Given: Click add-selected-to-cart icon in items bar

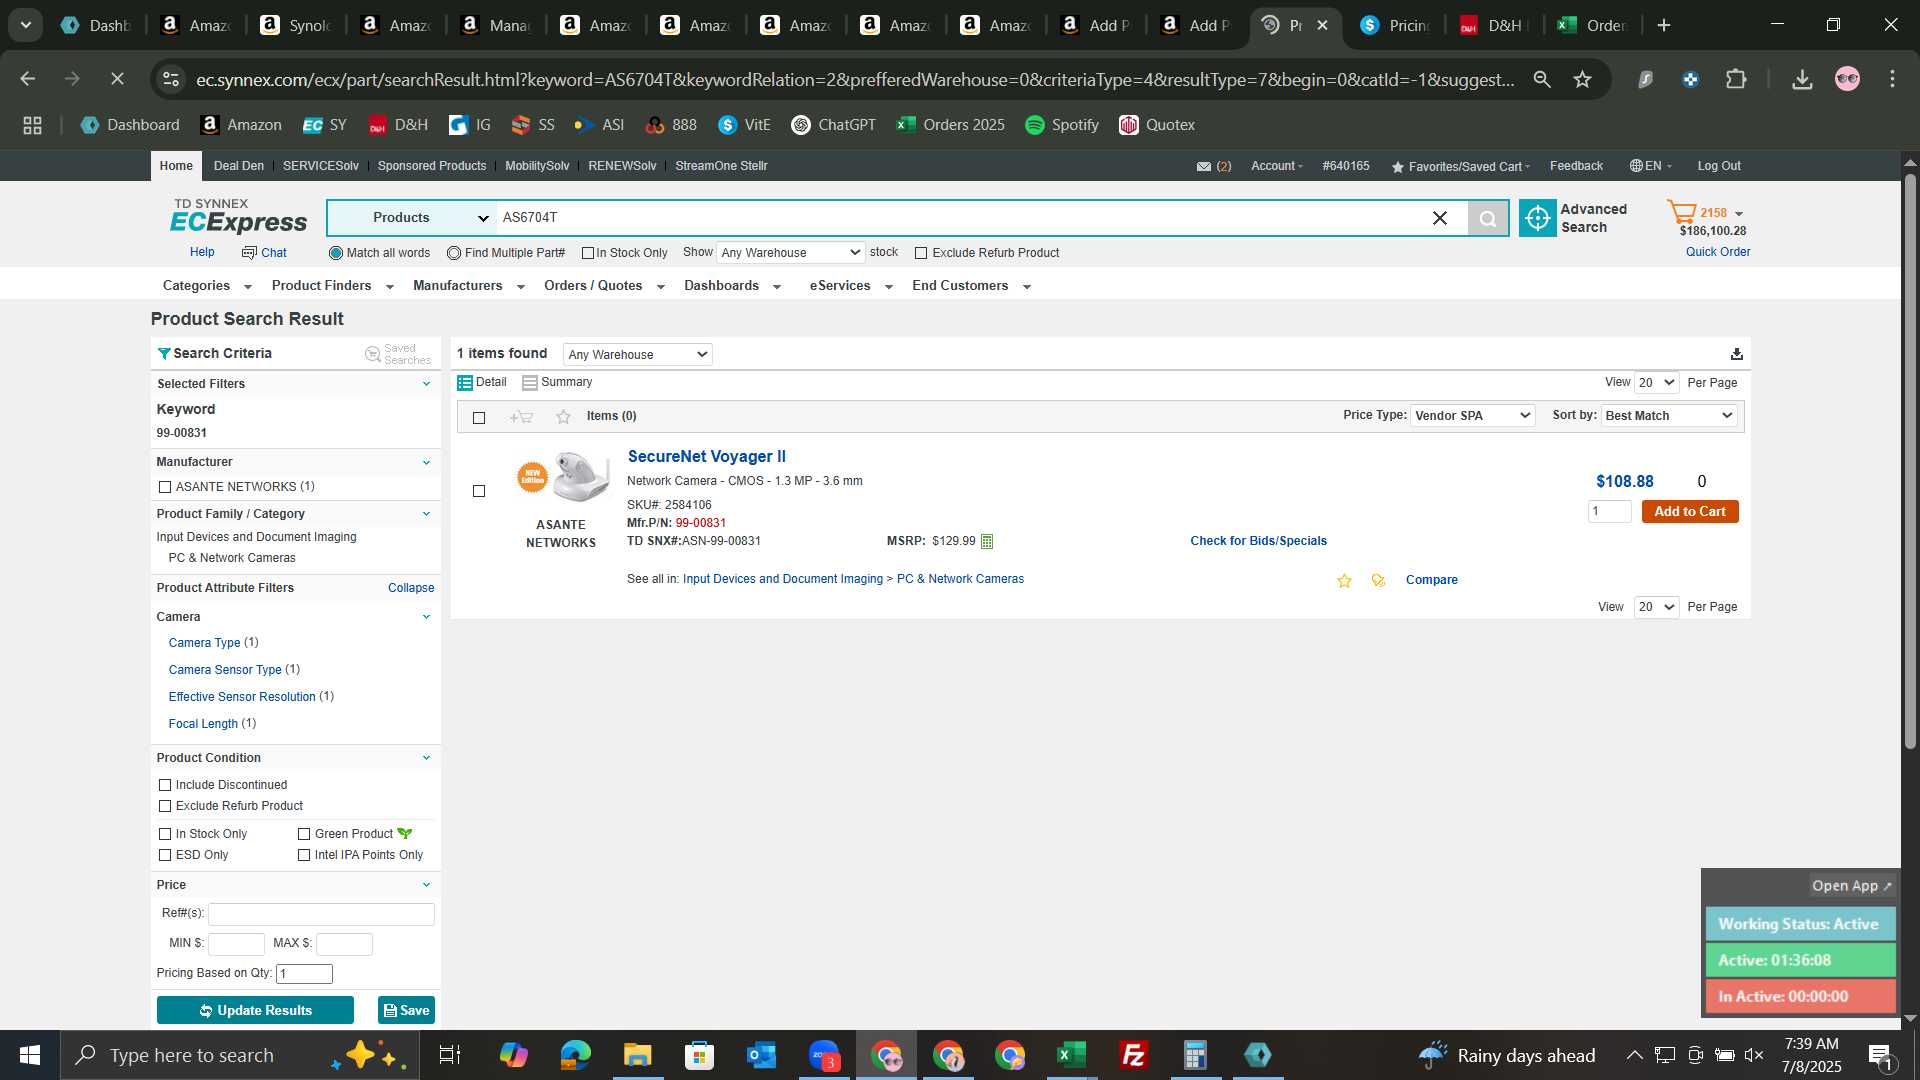Looking at the screenshot, I should pyautogui.click(x=521, y=417).
